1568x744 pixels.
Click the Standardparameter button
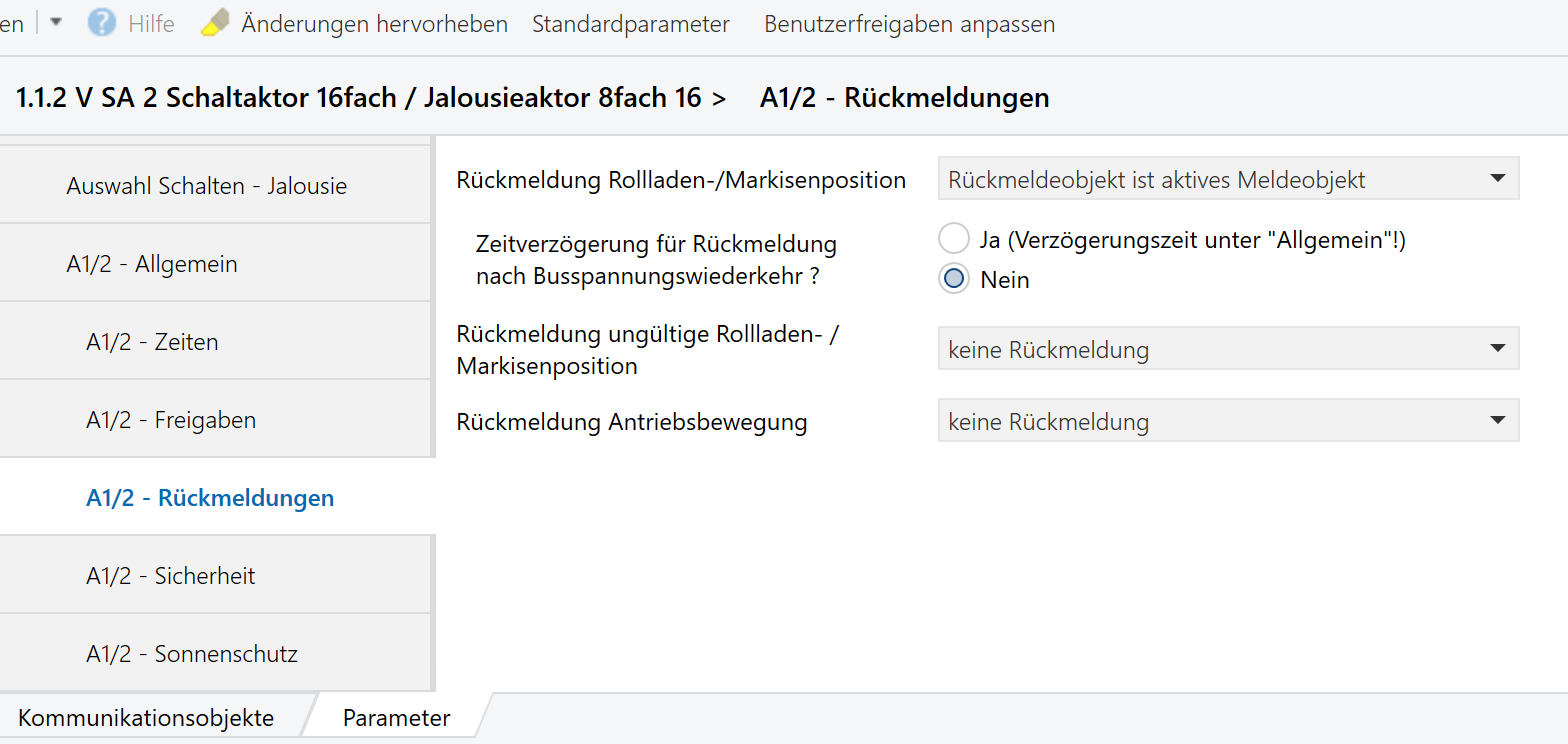point(630,24)
